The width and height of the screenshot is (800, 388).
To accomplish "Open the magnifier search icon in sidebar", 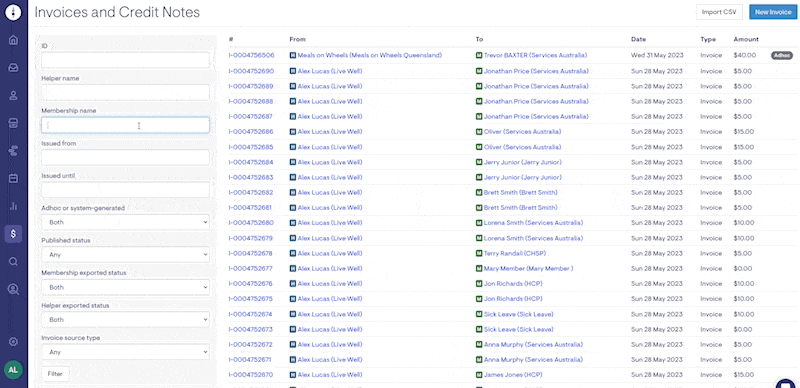I will coord(13,261).
